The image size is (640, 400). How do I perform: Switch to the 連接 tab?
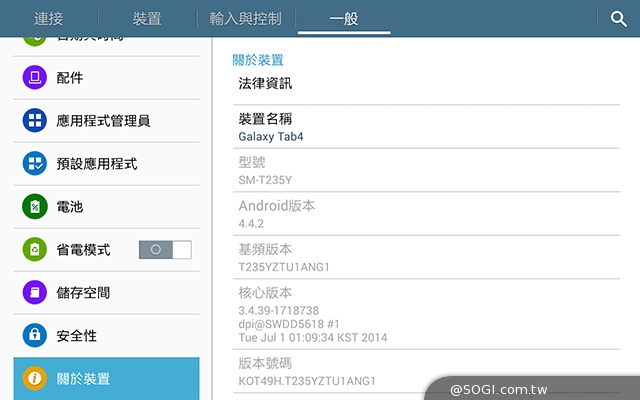49,19
